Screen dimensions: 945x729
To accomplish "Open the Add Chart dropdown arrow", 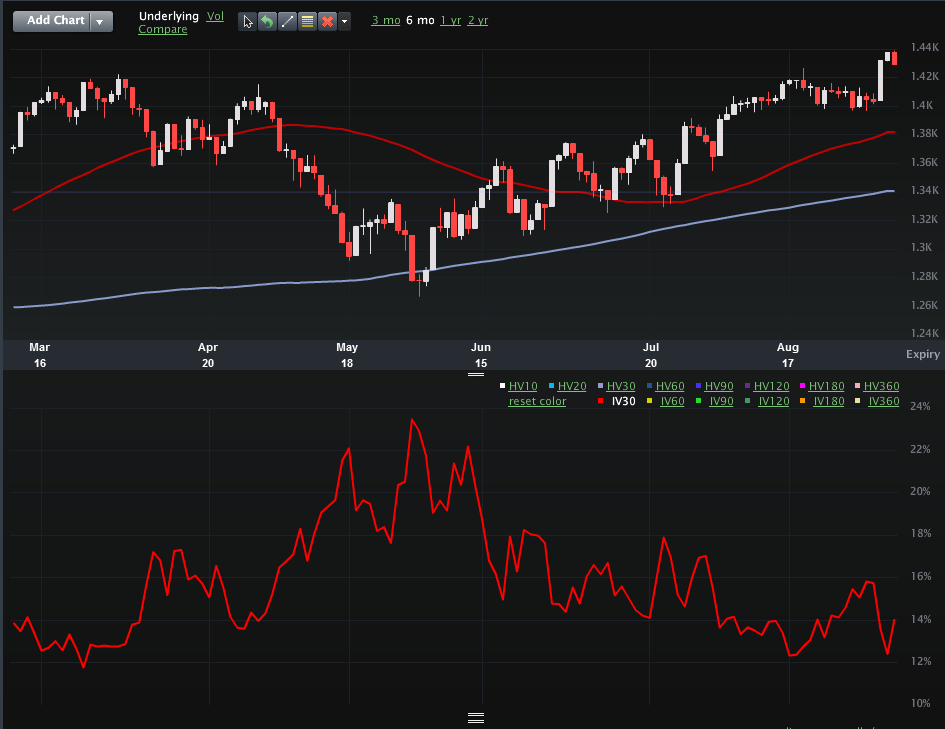I will pos(101,22).
